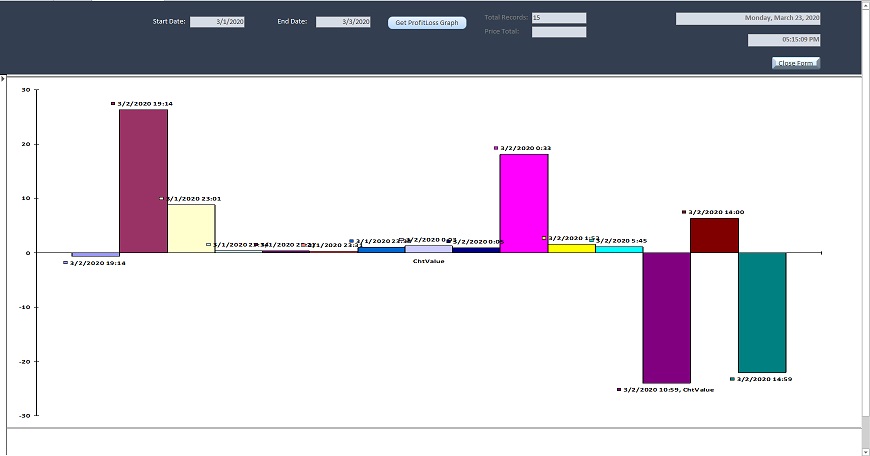The width and height of the screenshot is (870, 456).
Task: Click the record selector arrow at left edge
Action: (x=3, y=79)
